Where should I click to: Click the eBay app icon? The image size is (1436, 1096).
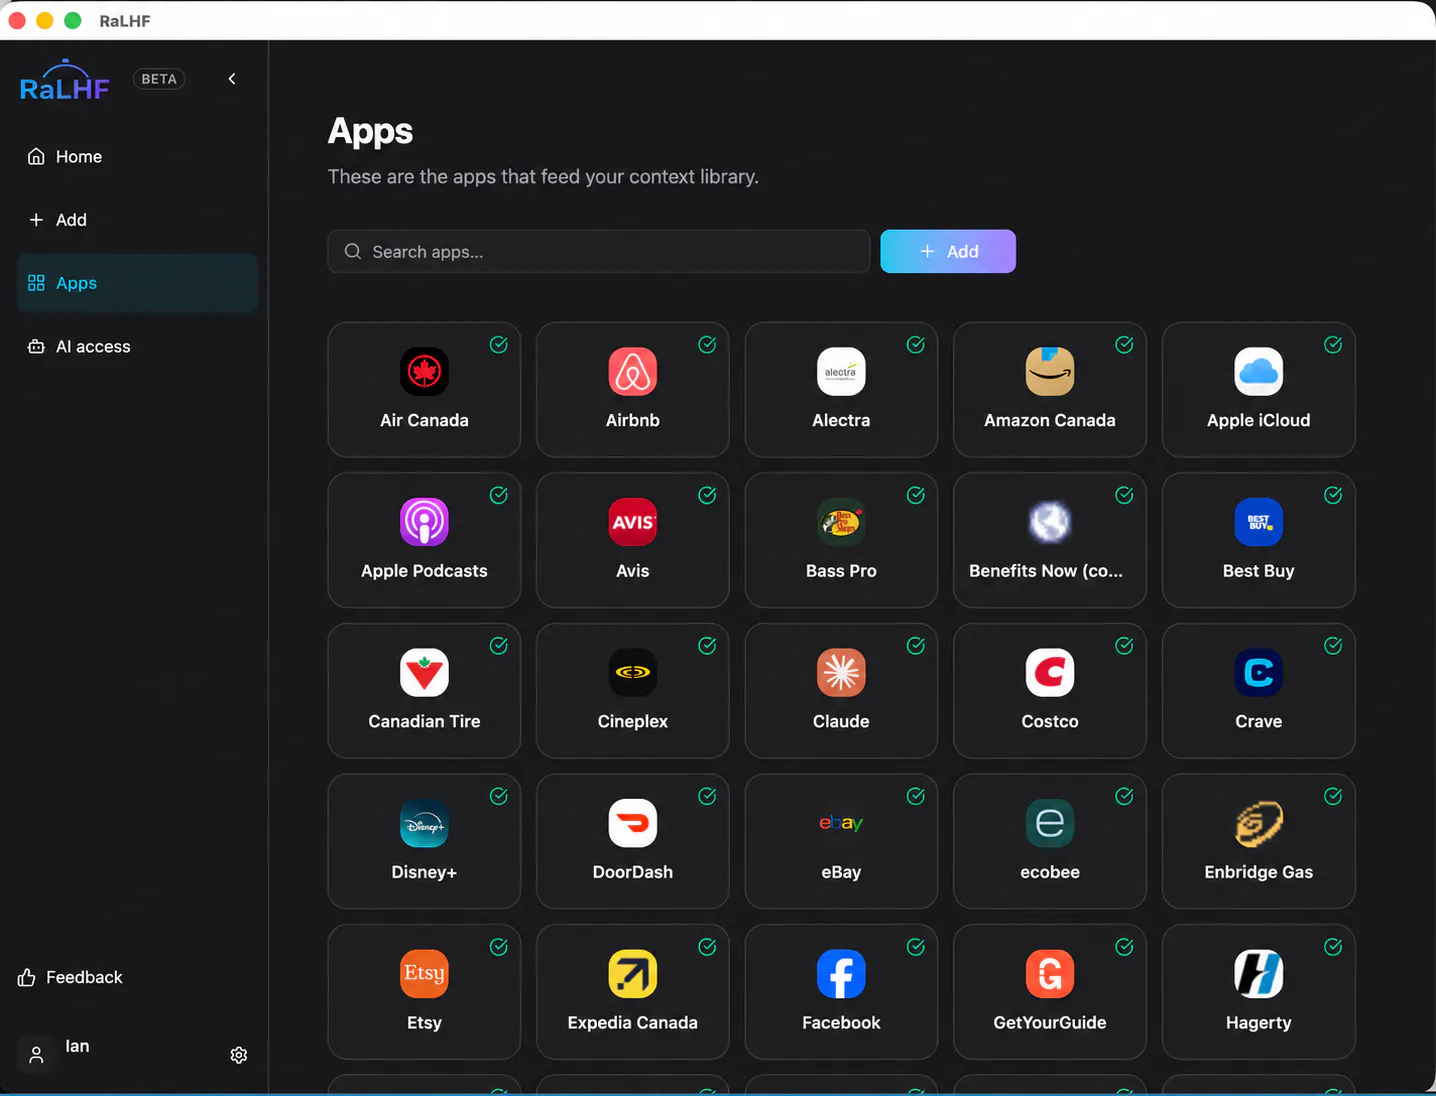pos(841,824)
